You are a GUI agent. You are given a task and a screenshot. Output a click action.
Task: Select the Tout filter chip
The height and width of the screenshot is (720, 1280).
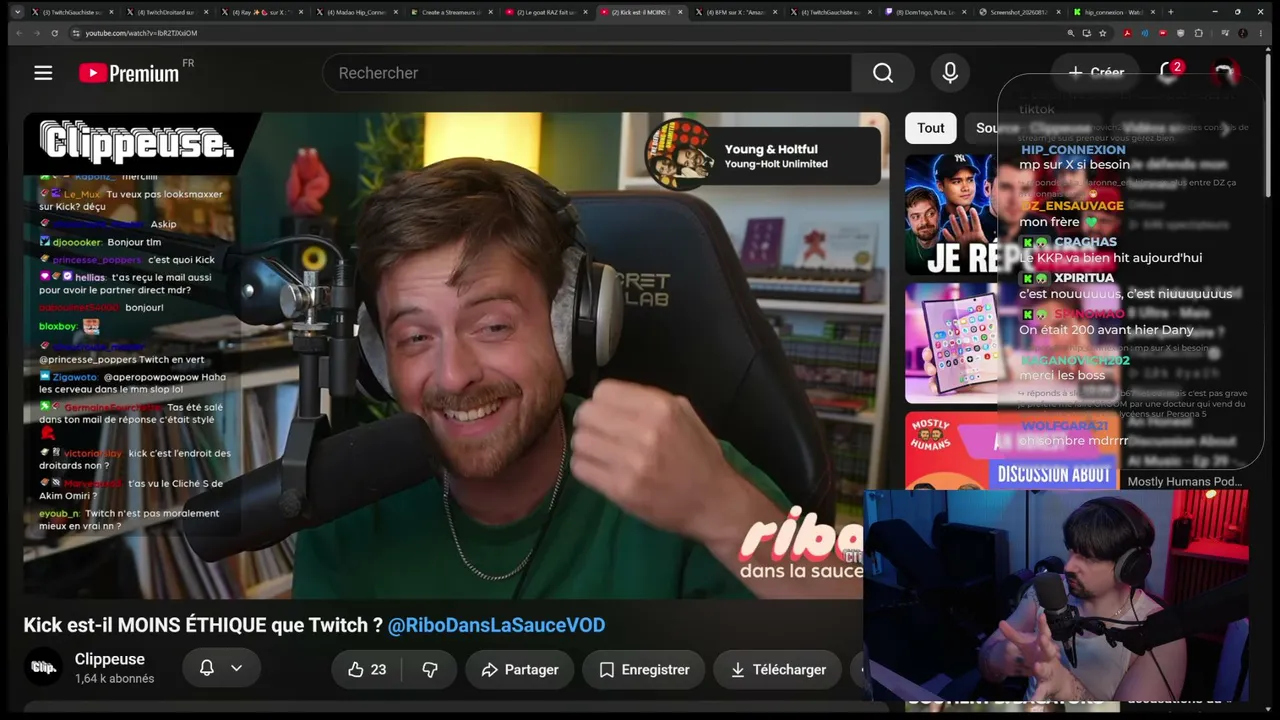click(x=931, y=128)
